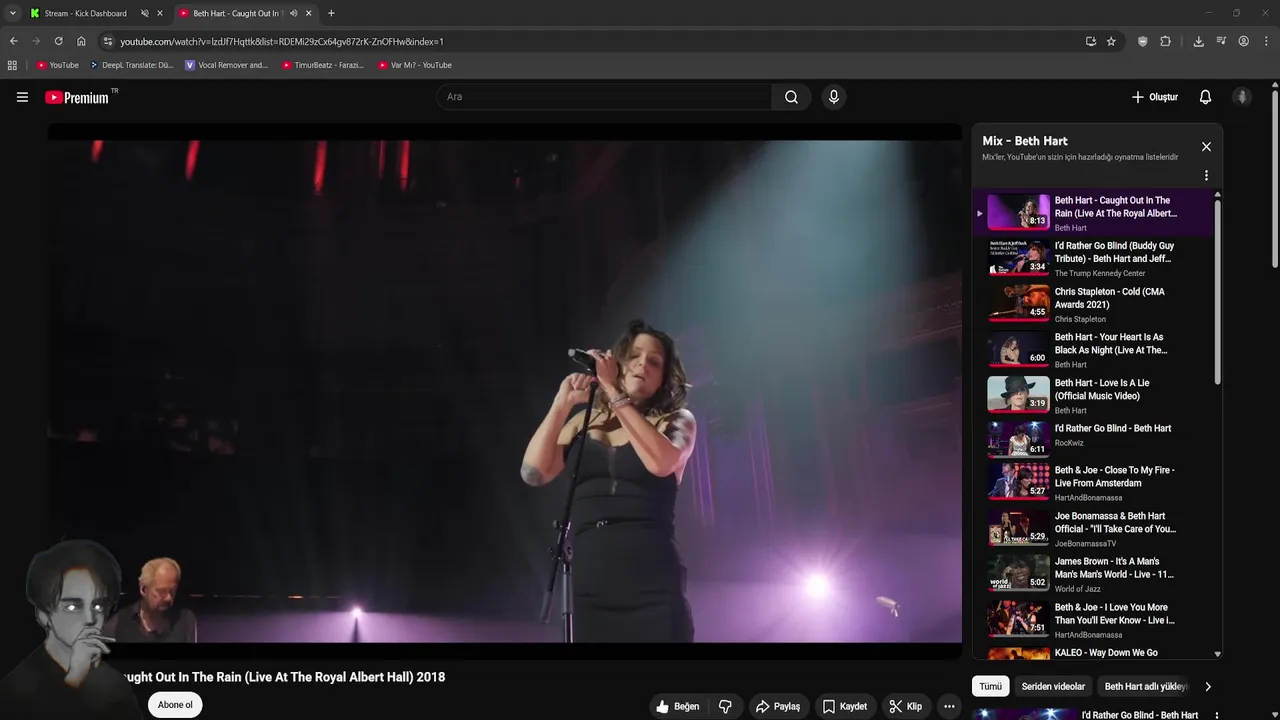Open browser tab search dropdown arrow
The width and height of the screenshot is (1280, 720).
(x=12, y=13)
